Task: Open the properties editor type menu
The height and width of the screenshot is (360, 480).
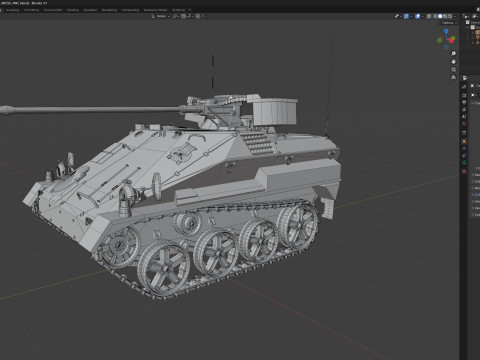Action: (465, 78)
